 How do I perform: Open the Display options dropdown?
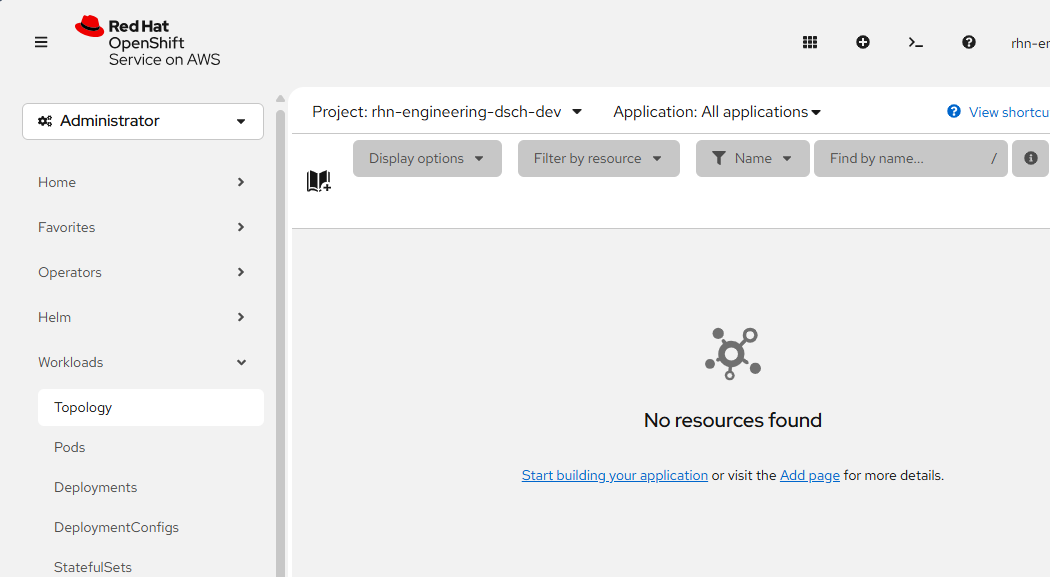427,158
